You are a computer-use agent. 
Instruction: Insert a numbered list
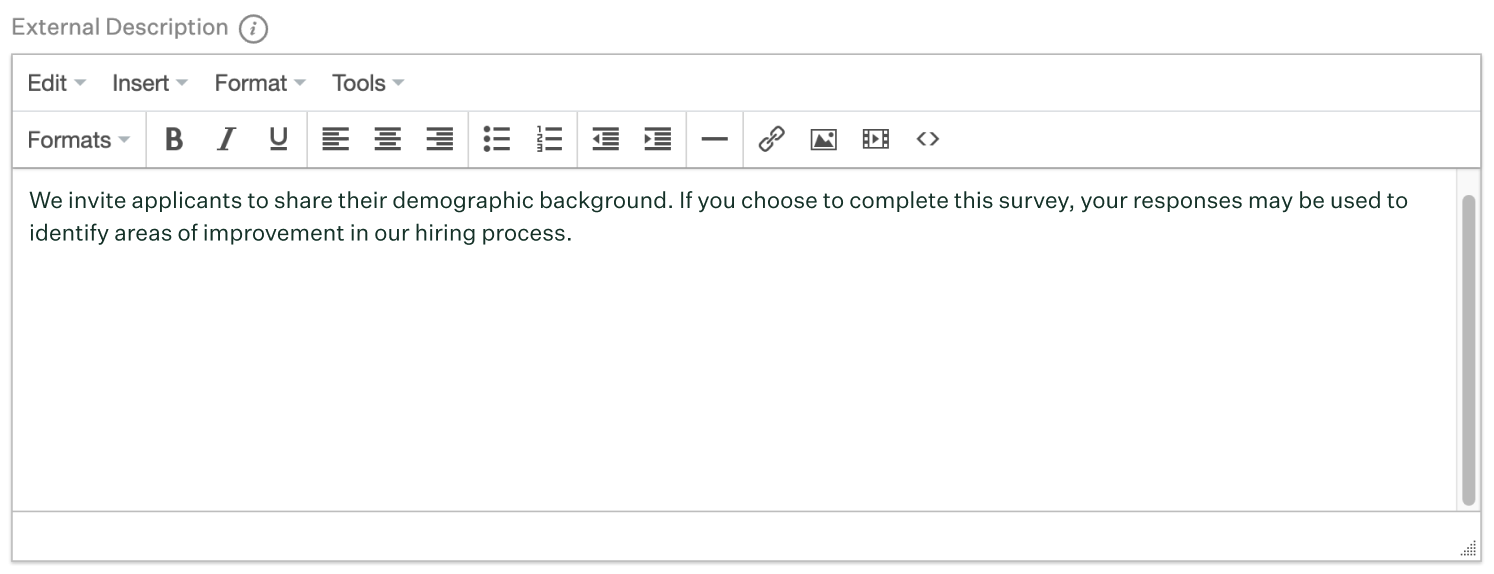tap(549, 140)
